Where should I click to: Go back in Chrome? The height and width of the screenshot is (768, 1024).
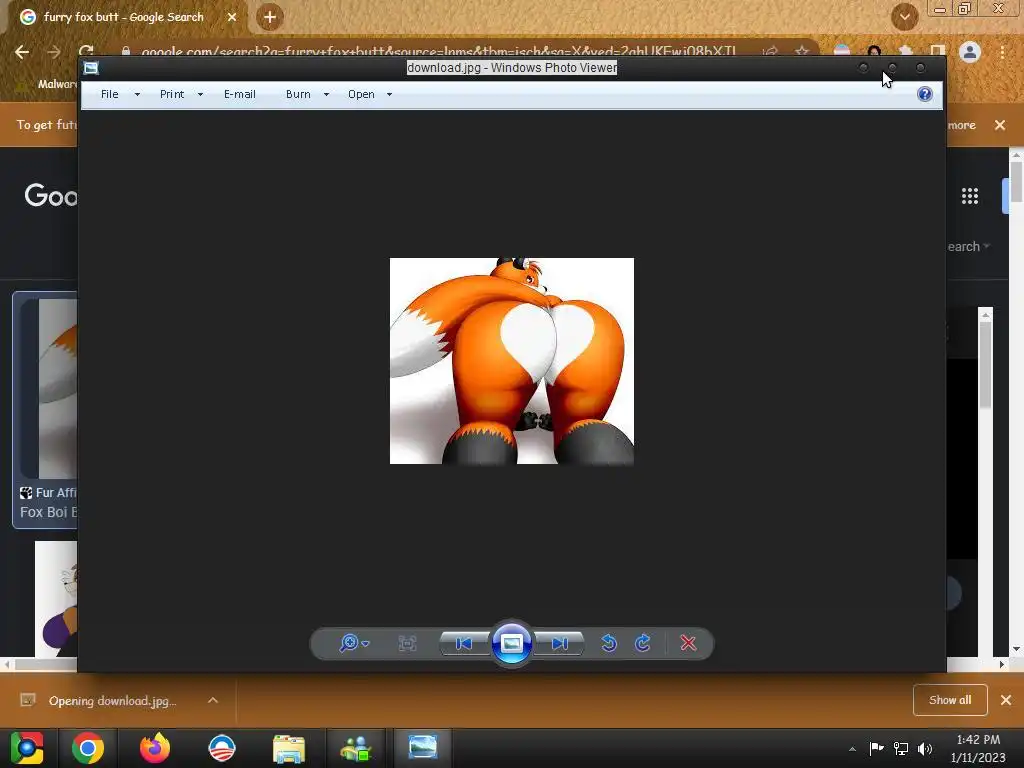22,52
